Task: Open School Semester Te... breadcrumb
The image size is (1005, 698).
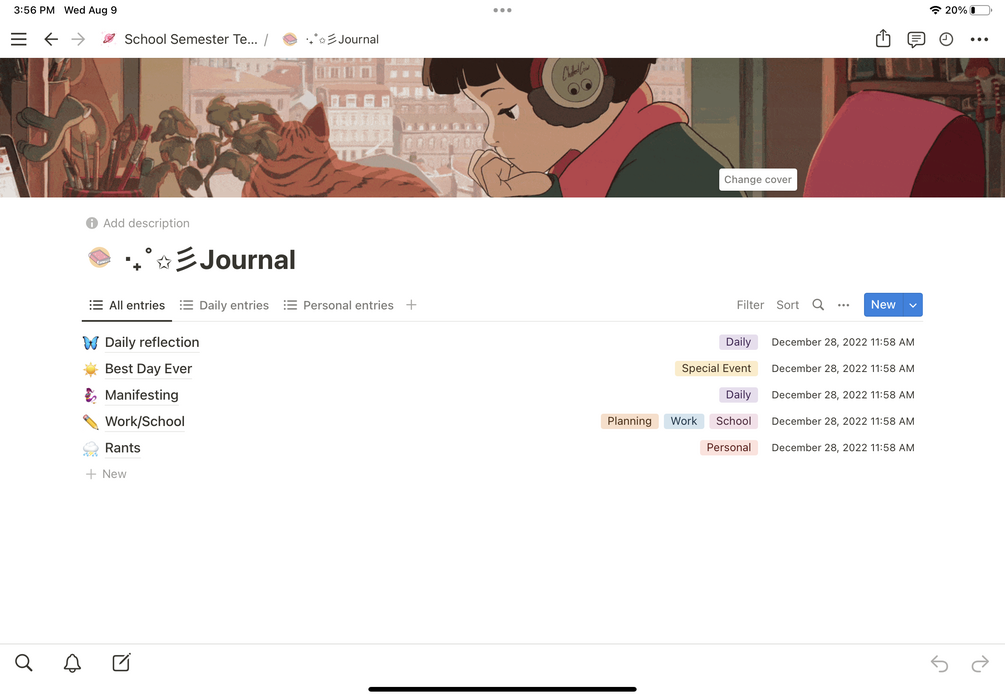Action: [x=180, y=39]
